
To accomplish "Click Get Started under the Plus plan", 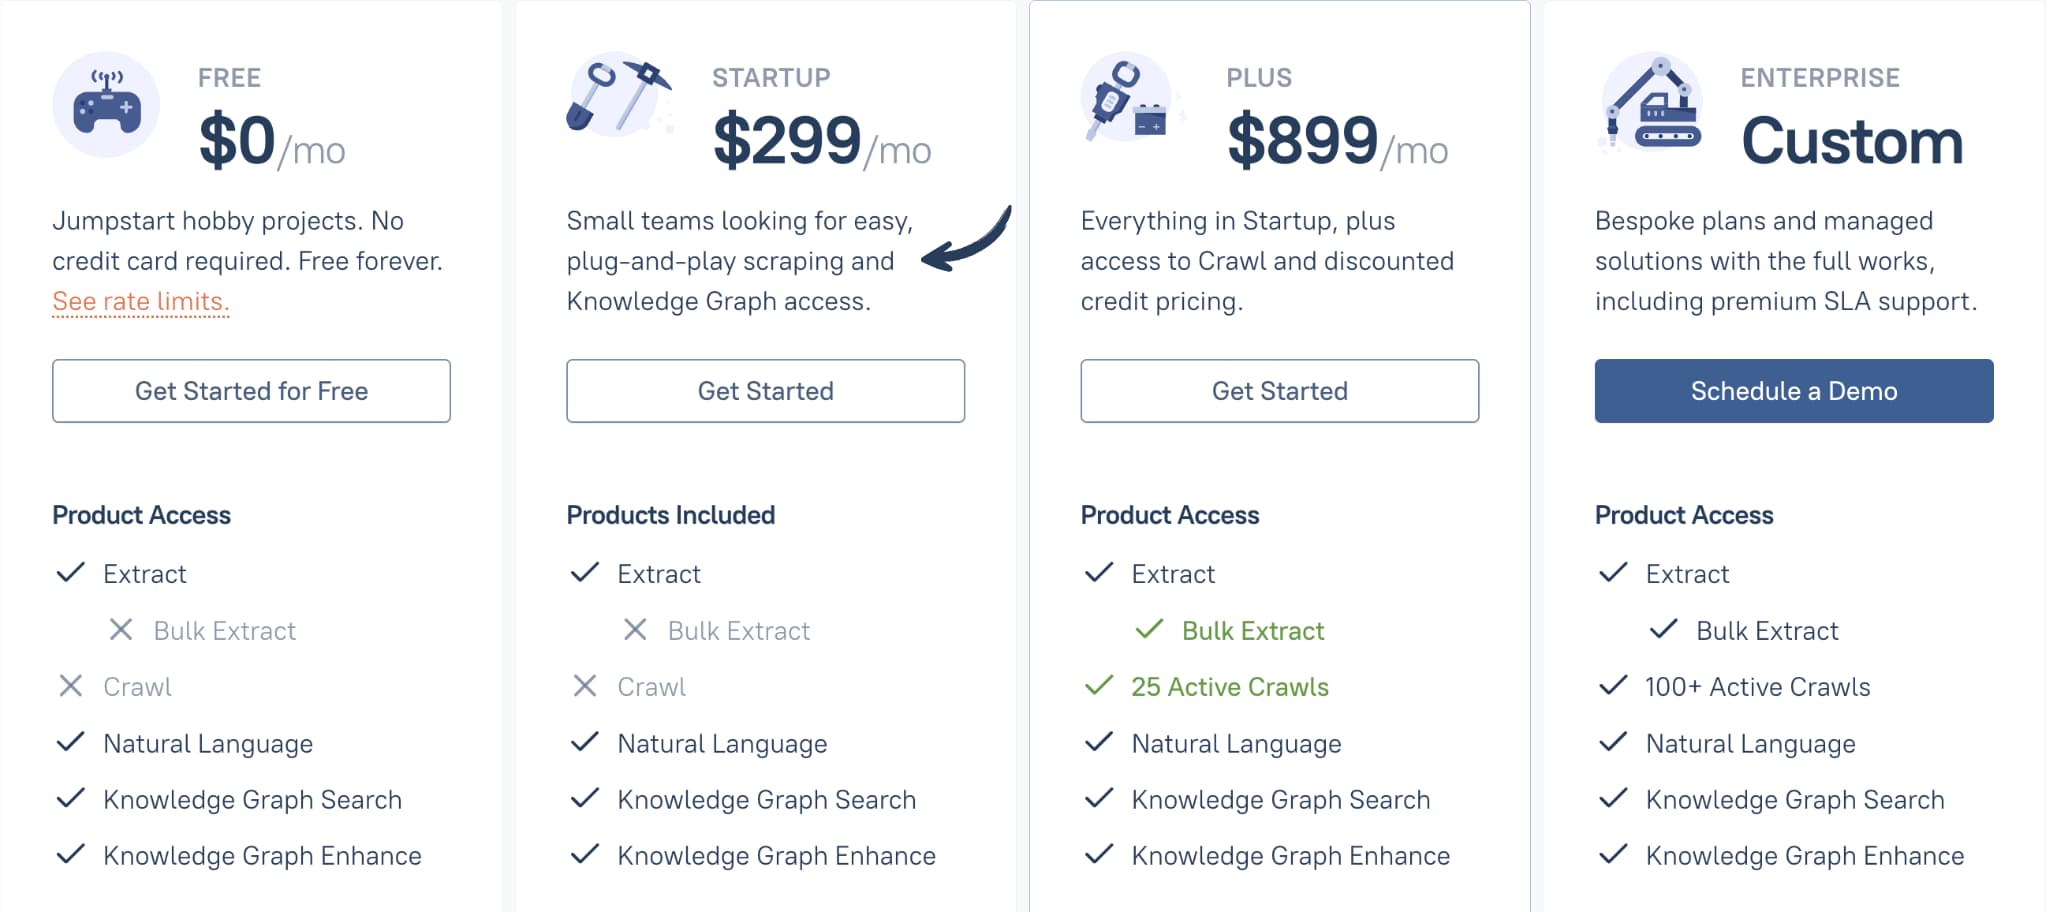I will click(x=1280, y=391).
